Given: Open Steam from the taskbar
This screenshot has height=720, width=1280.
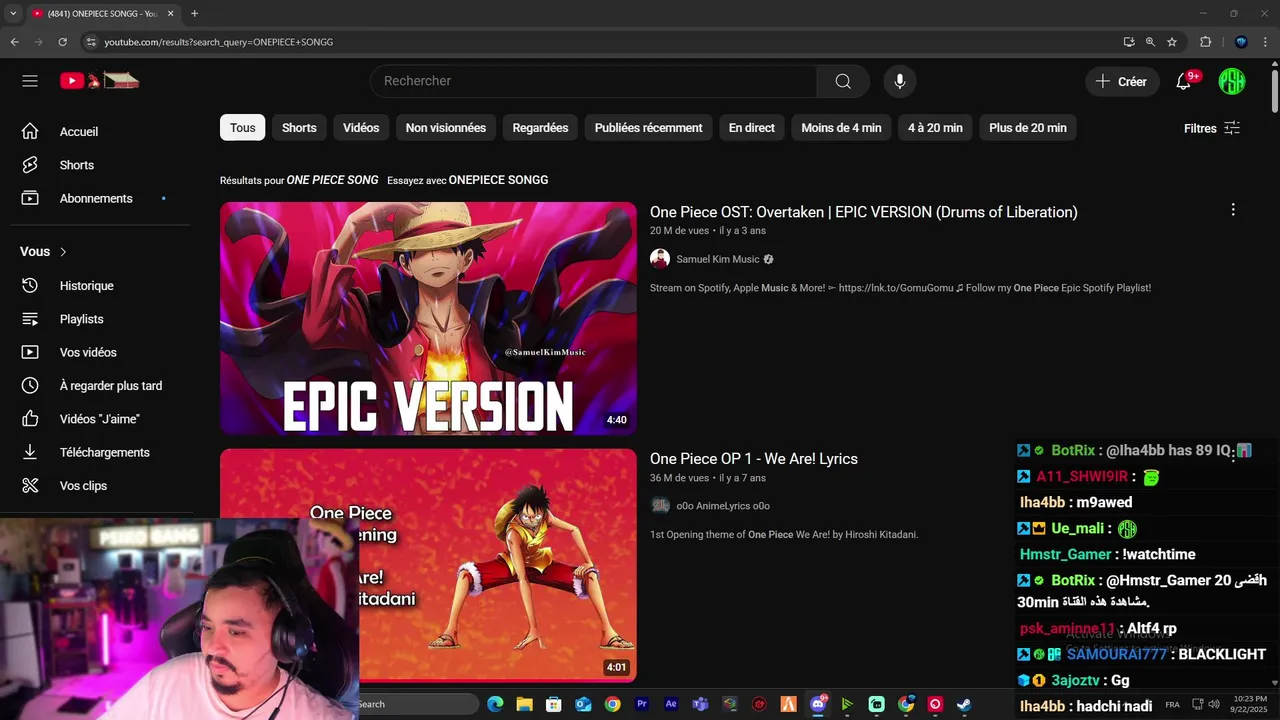Looking at the screenshot, I should click(x=964, y=704).
